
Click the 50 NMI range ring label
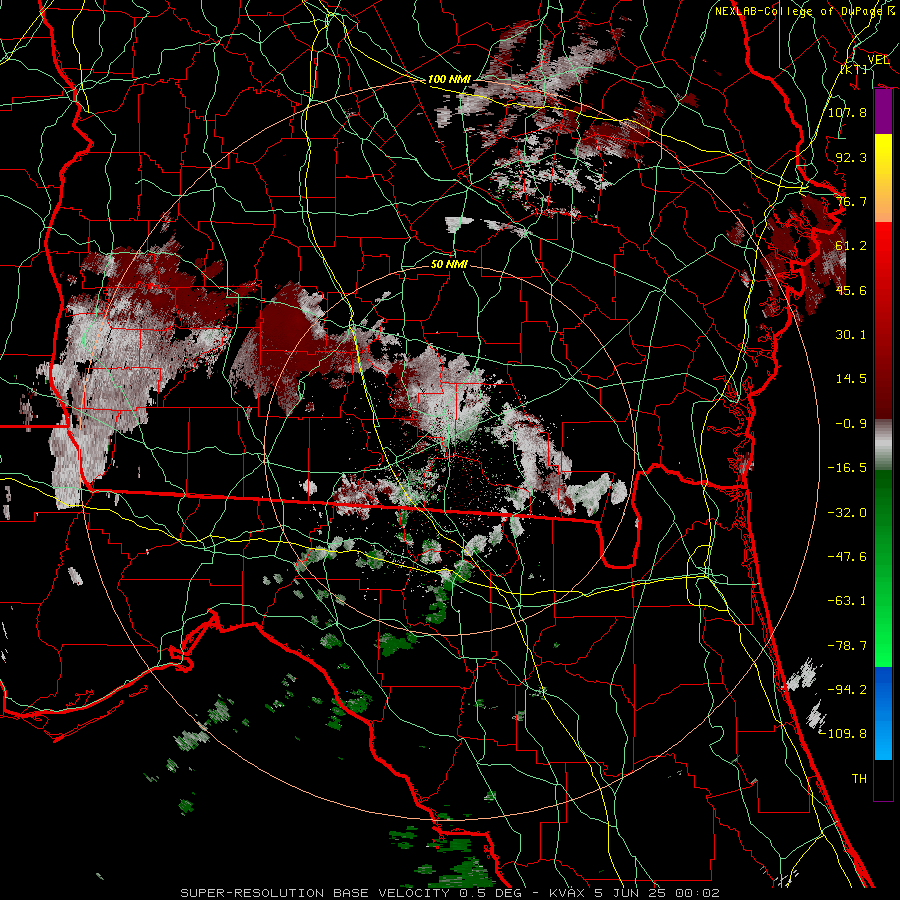click(449, 264)
